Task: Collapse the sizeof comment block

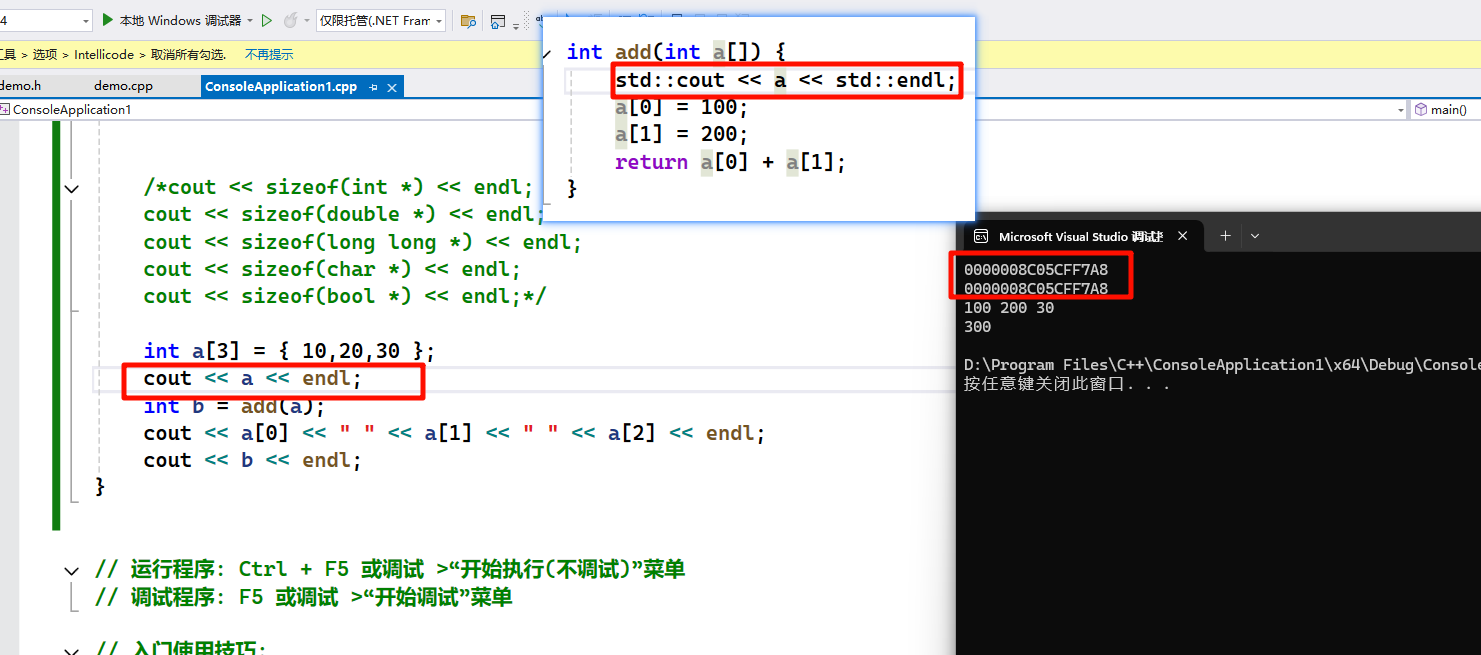Action: (x=72, y=188)
